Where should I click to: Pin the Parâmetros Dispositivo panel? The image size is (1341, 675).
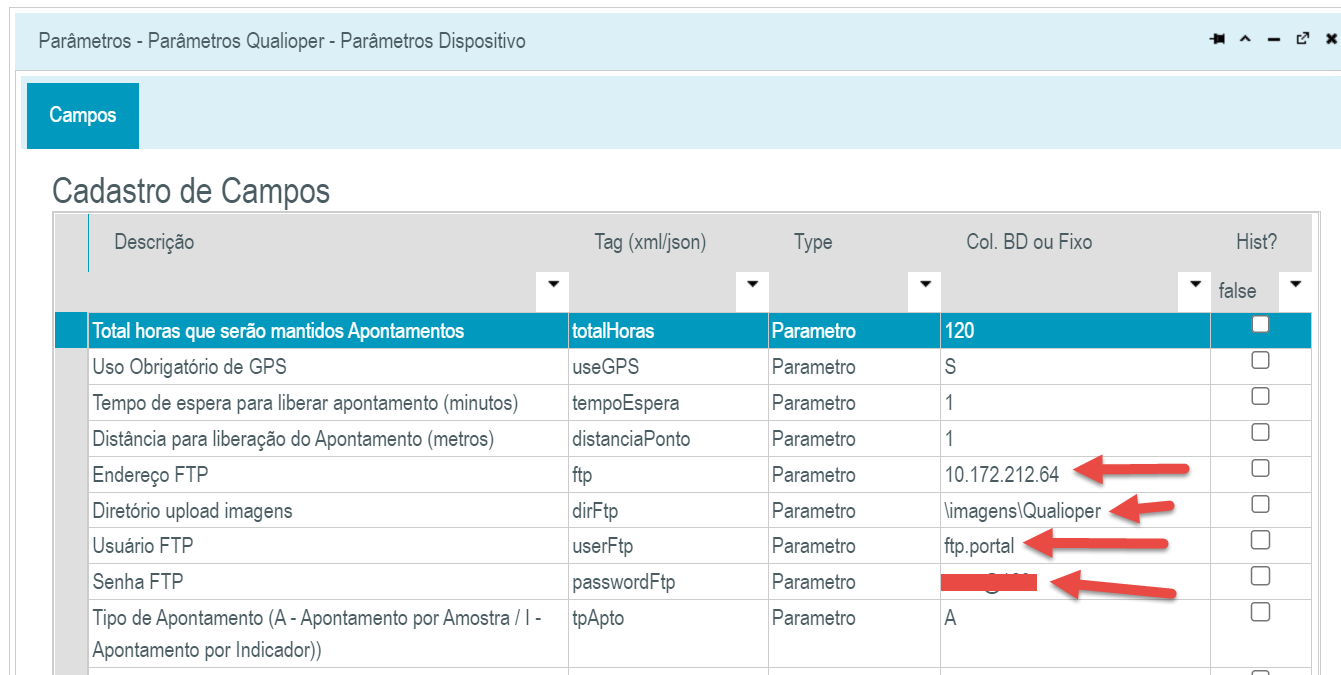(1217, 40)
